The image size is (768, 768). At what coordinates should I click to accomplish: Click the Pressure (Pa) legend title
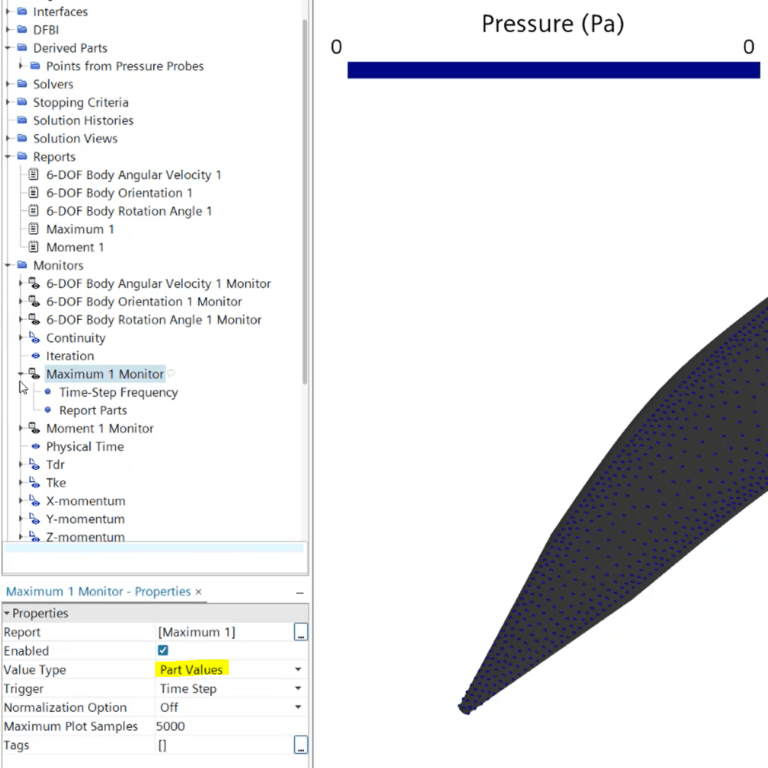(x=553, y=24)
